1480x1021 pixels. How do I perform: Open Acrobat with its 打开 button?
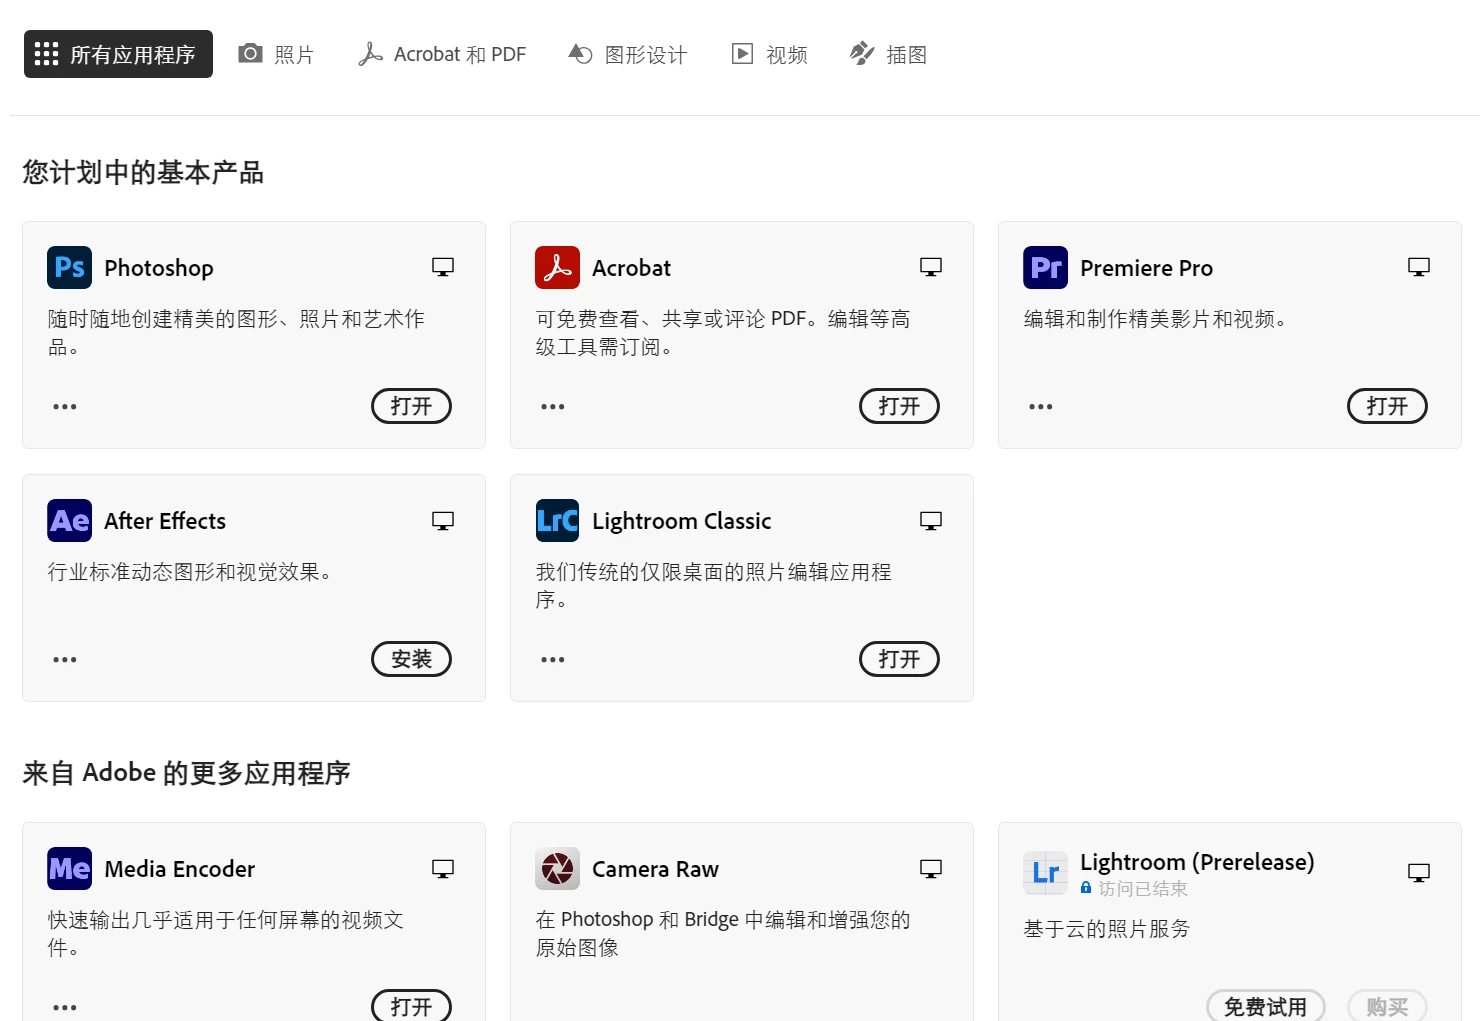pyautogui.click(x=899, y=406)
